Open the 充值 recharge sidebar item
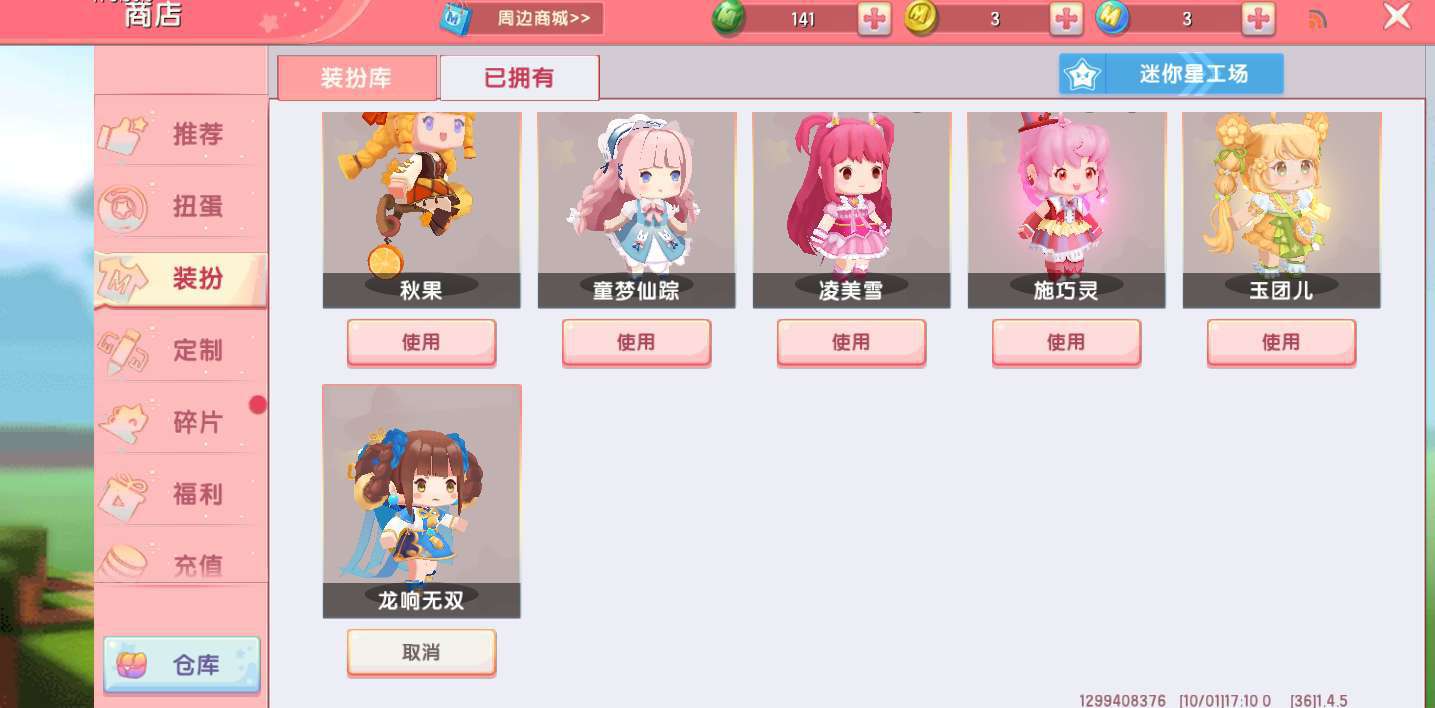Screen dimensions: 1435x708 pyautogui.click(x=180, y=560)
